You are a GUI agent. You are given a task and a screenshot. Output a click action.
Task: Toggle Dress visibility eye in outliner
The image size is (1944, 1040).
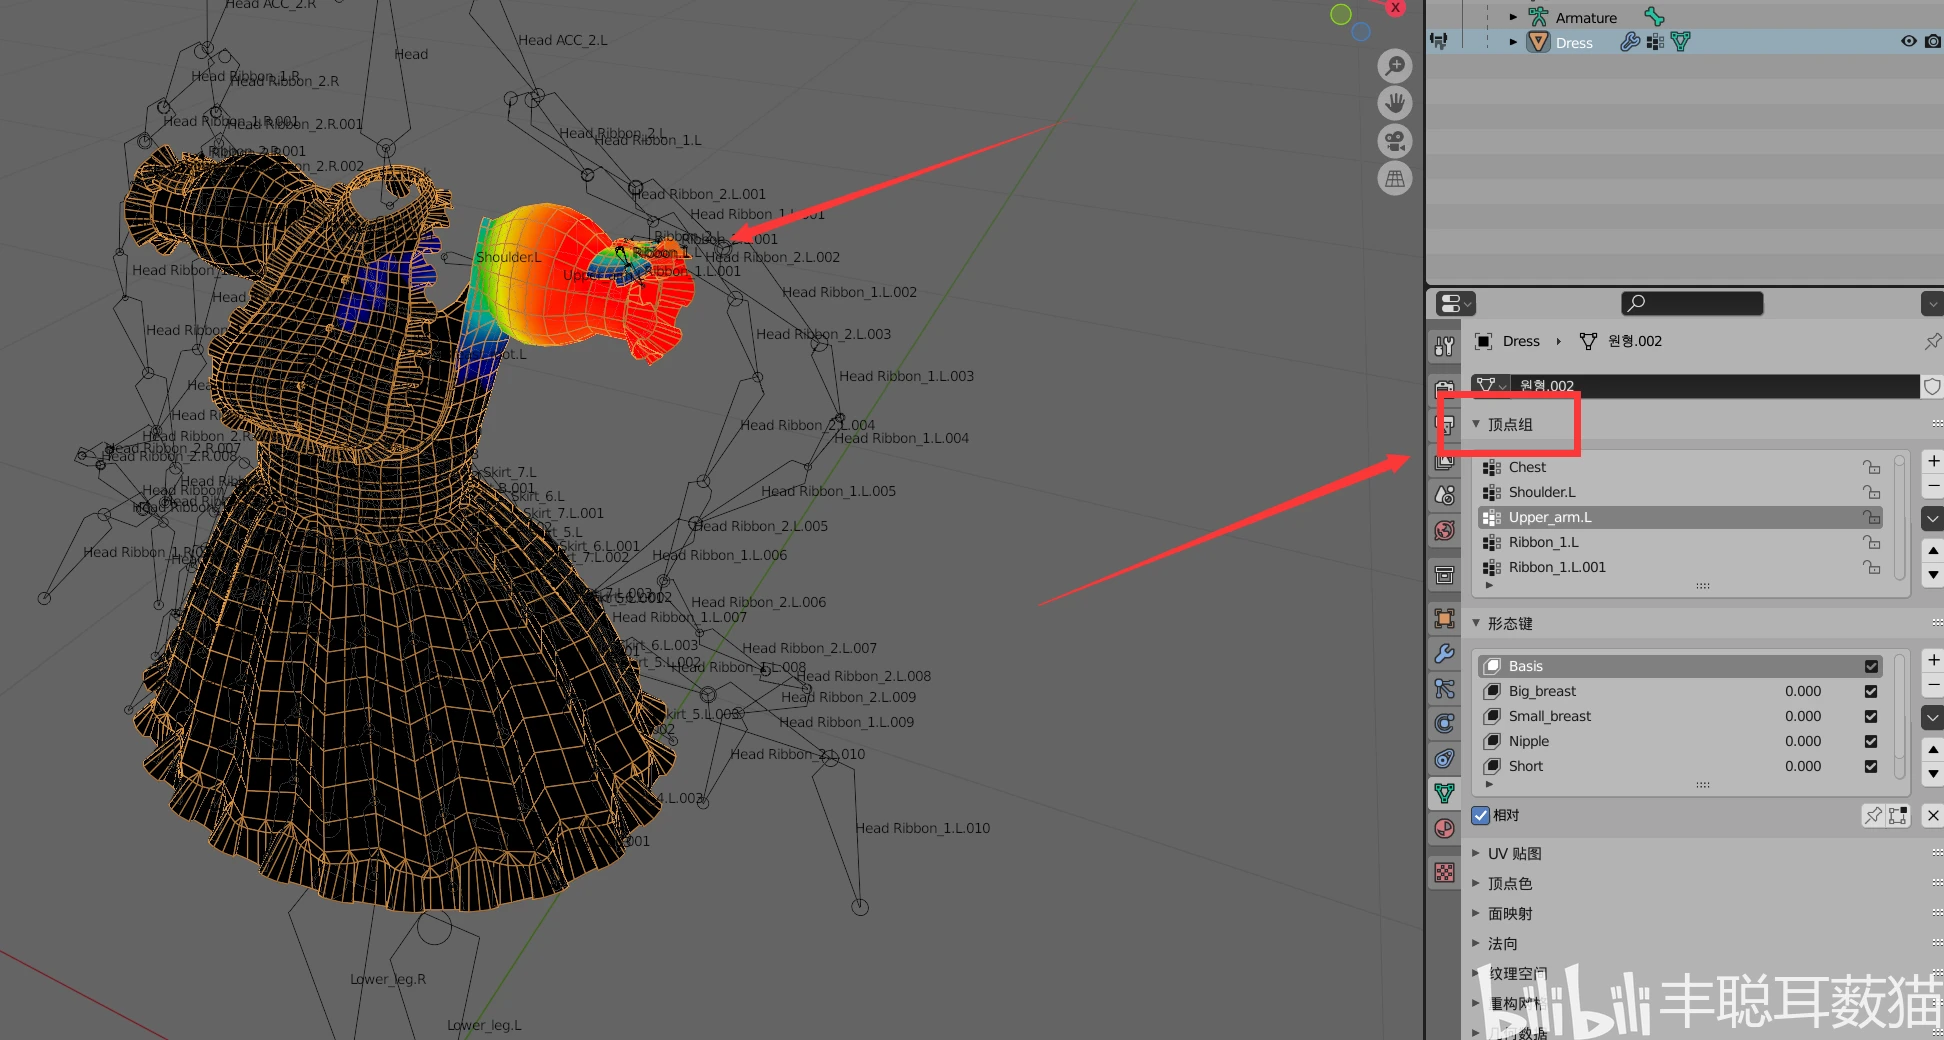tap(1908, 42)
